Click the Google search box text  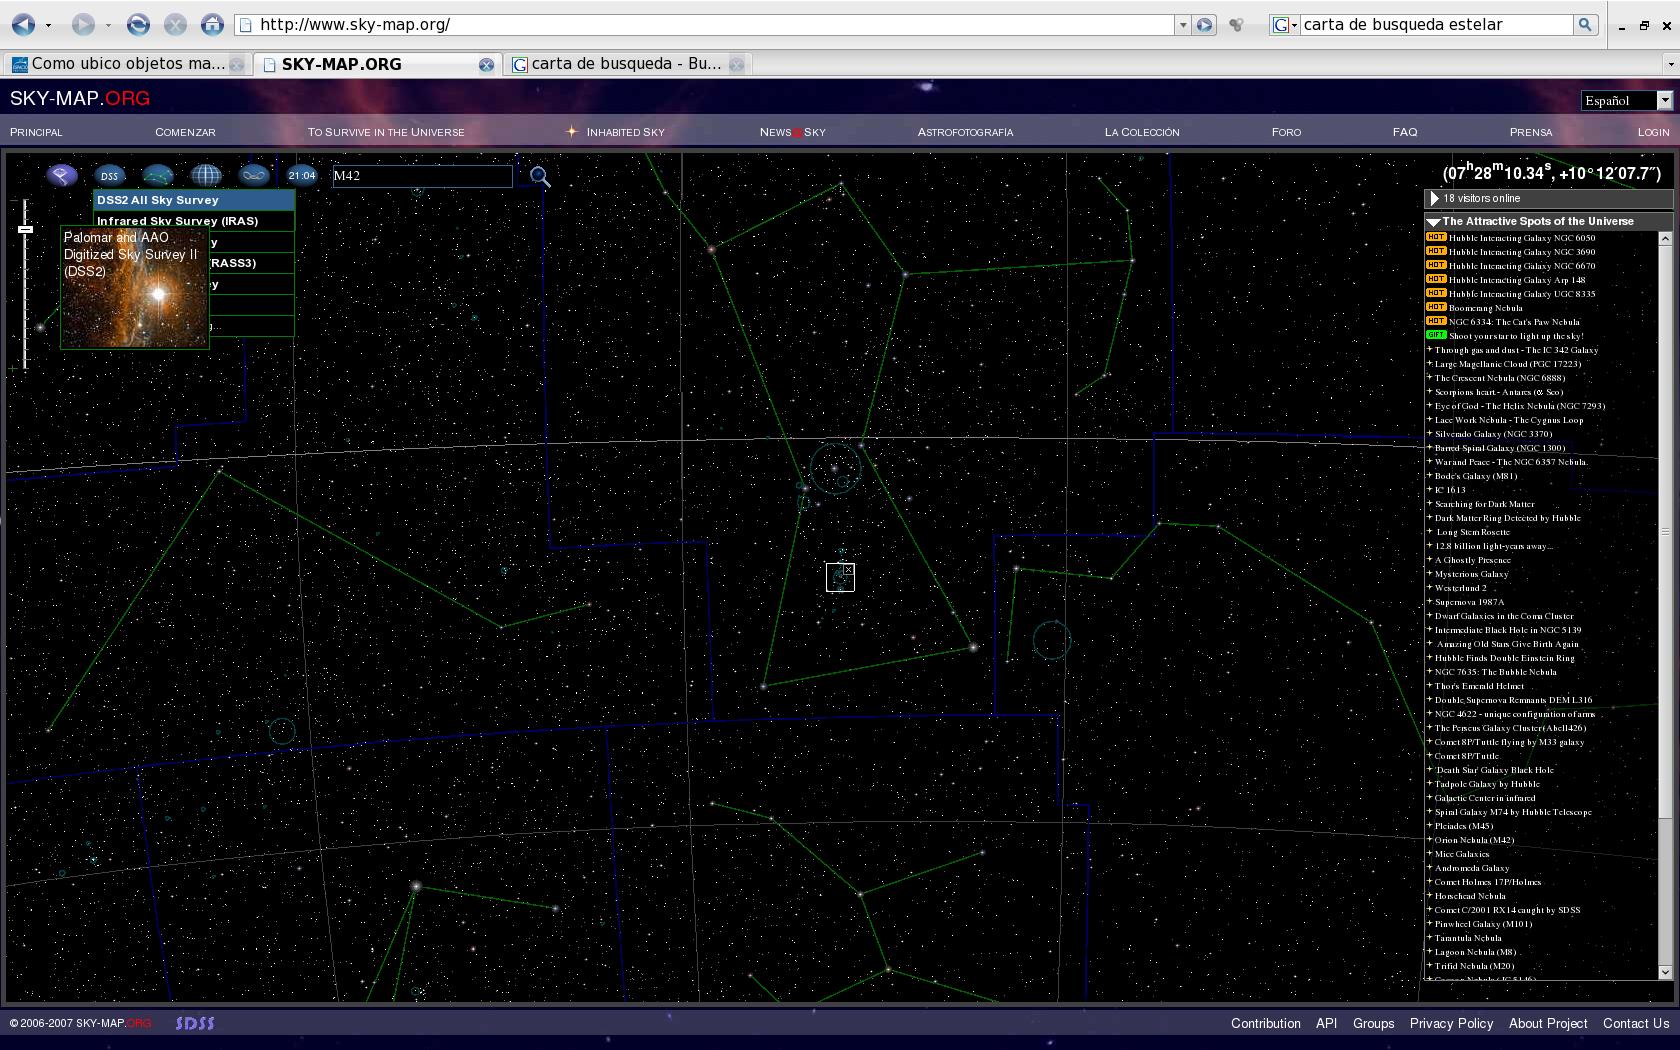point(1435,25)
